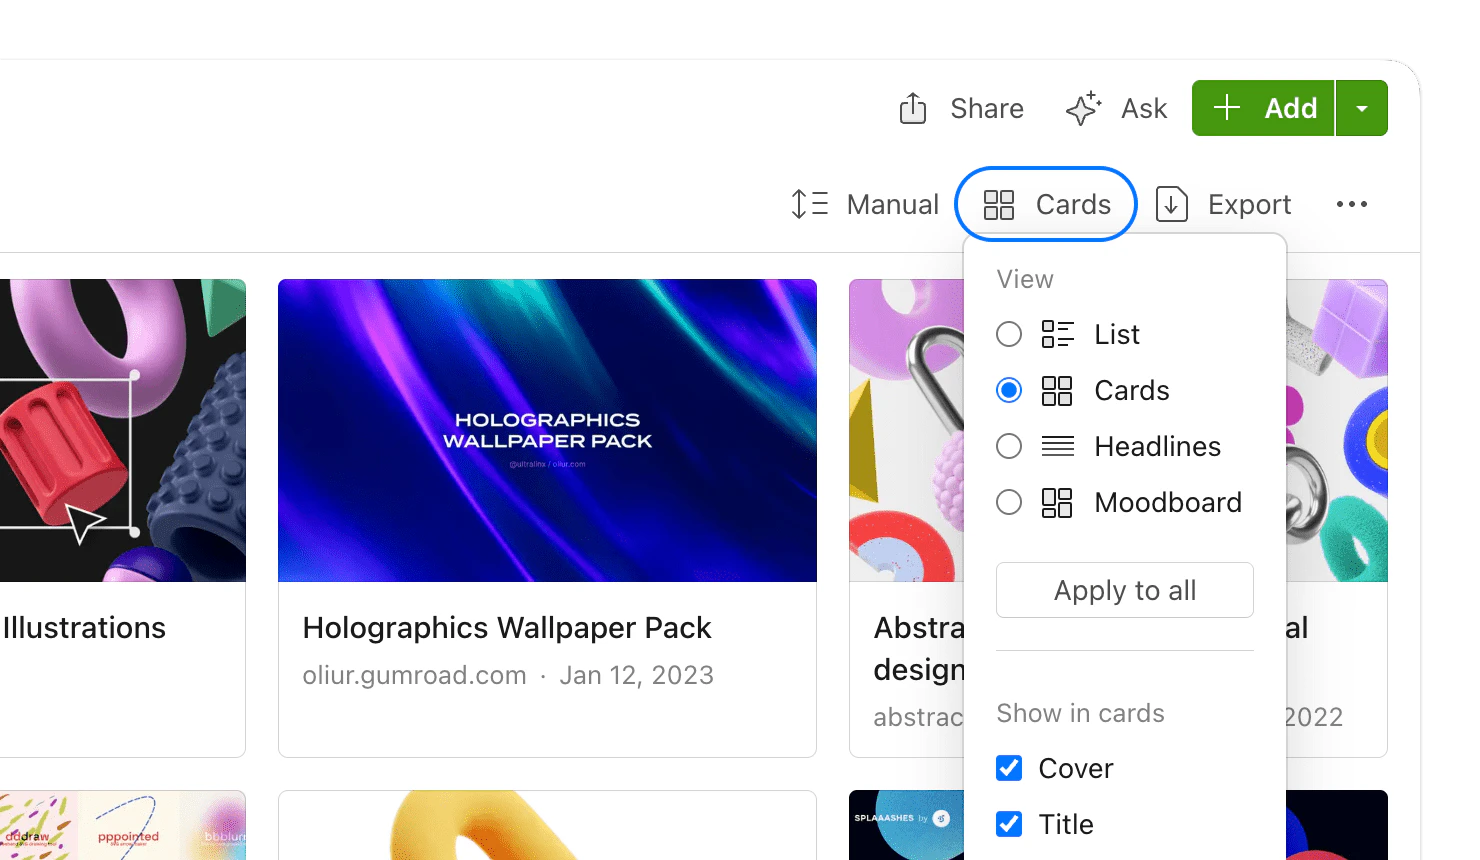Uncheck the Title checkbox
Image resolution: width=1480 pixels, height=860 pixels.
coord(1009,824)
